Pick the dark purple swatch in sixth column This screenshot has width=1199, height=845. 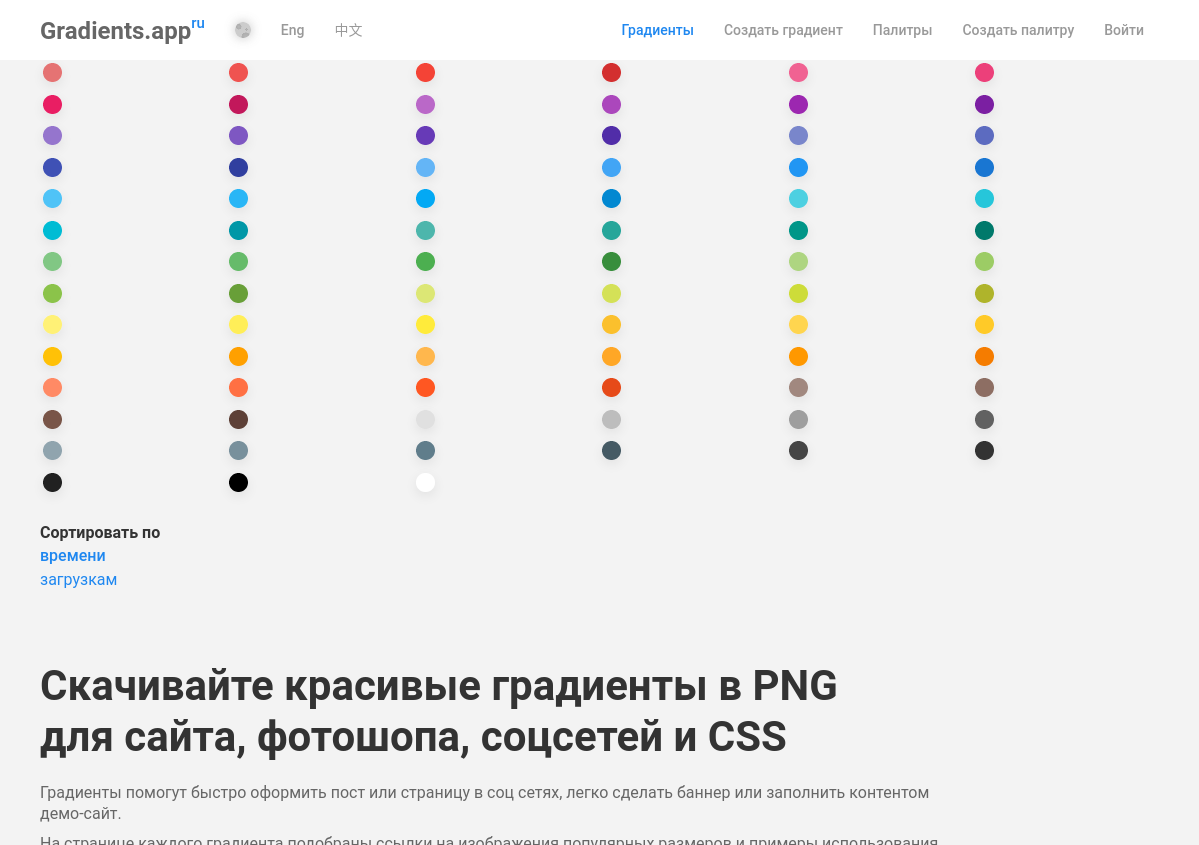click(985, 104)
